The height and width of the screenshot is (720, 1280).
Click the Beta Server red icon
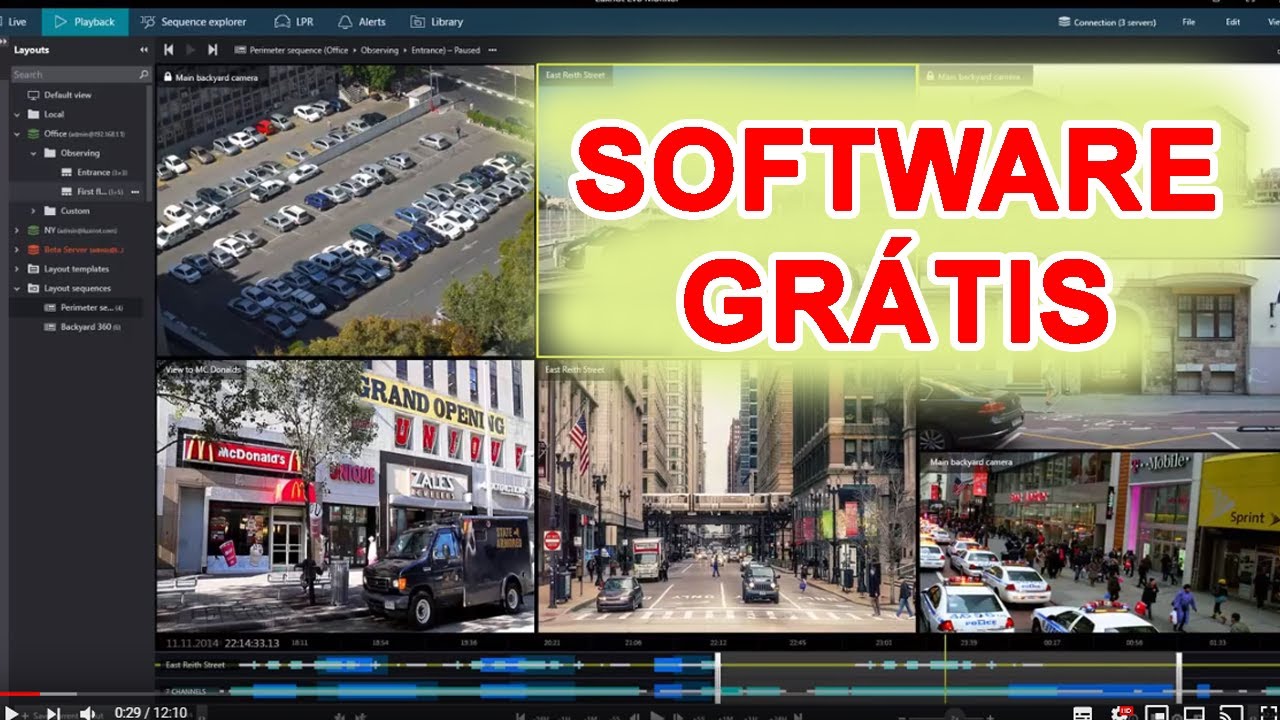tap(33, 249)
